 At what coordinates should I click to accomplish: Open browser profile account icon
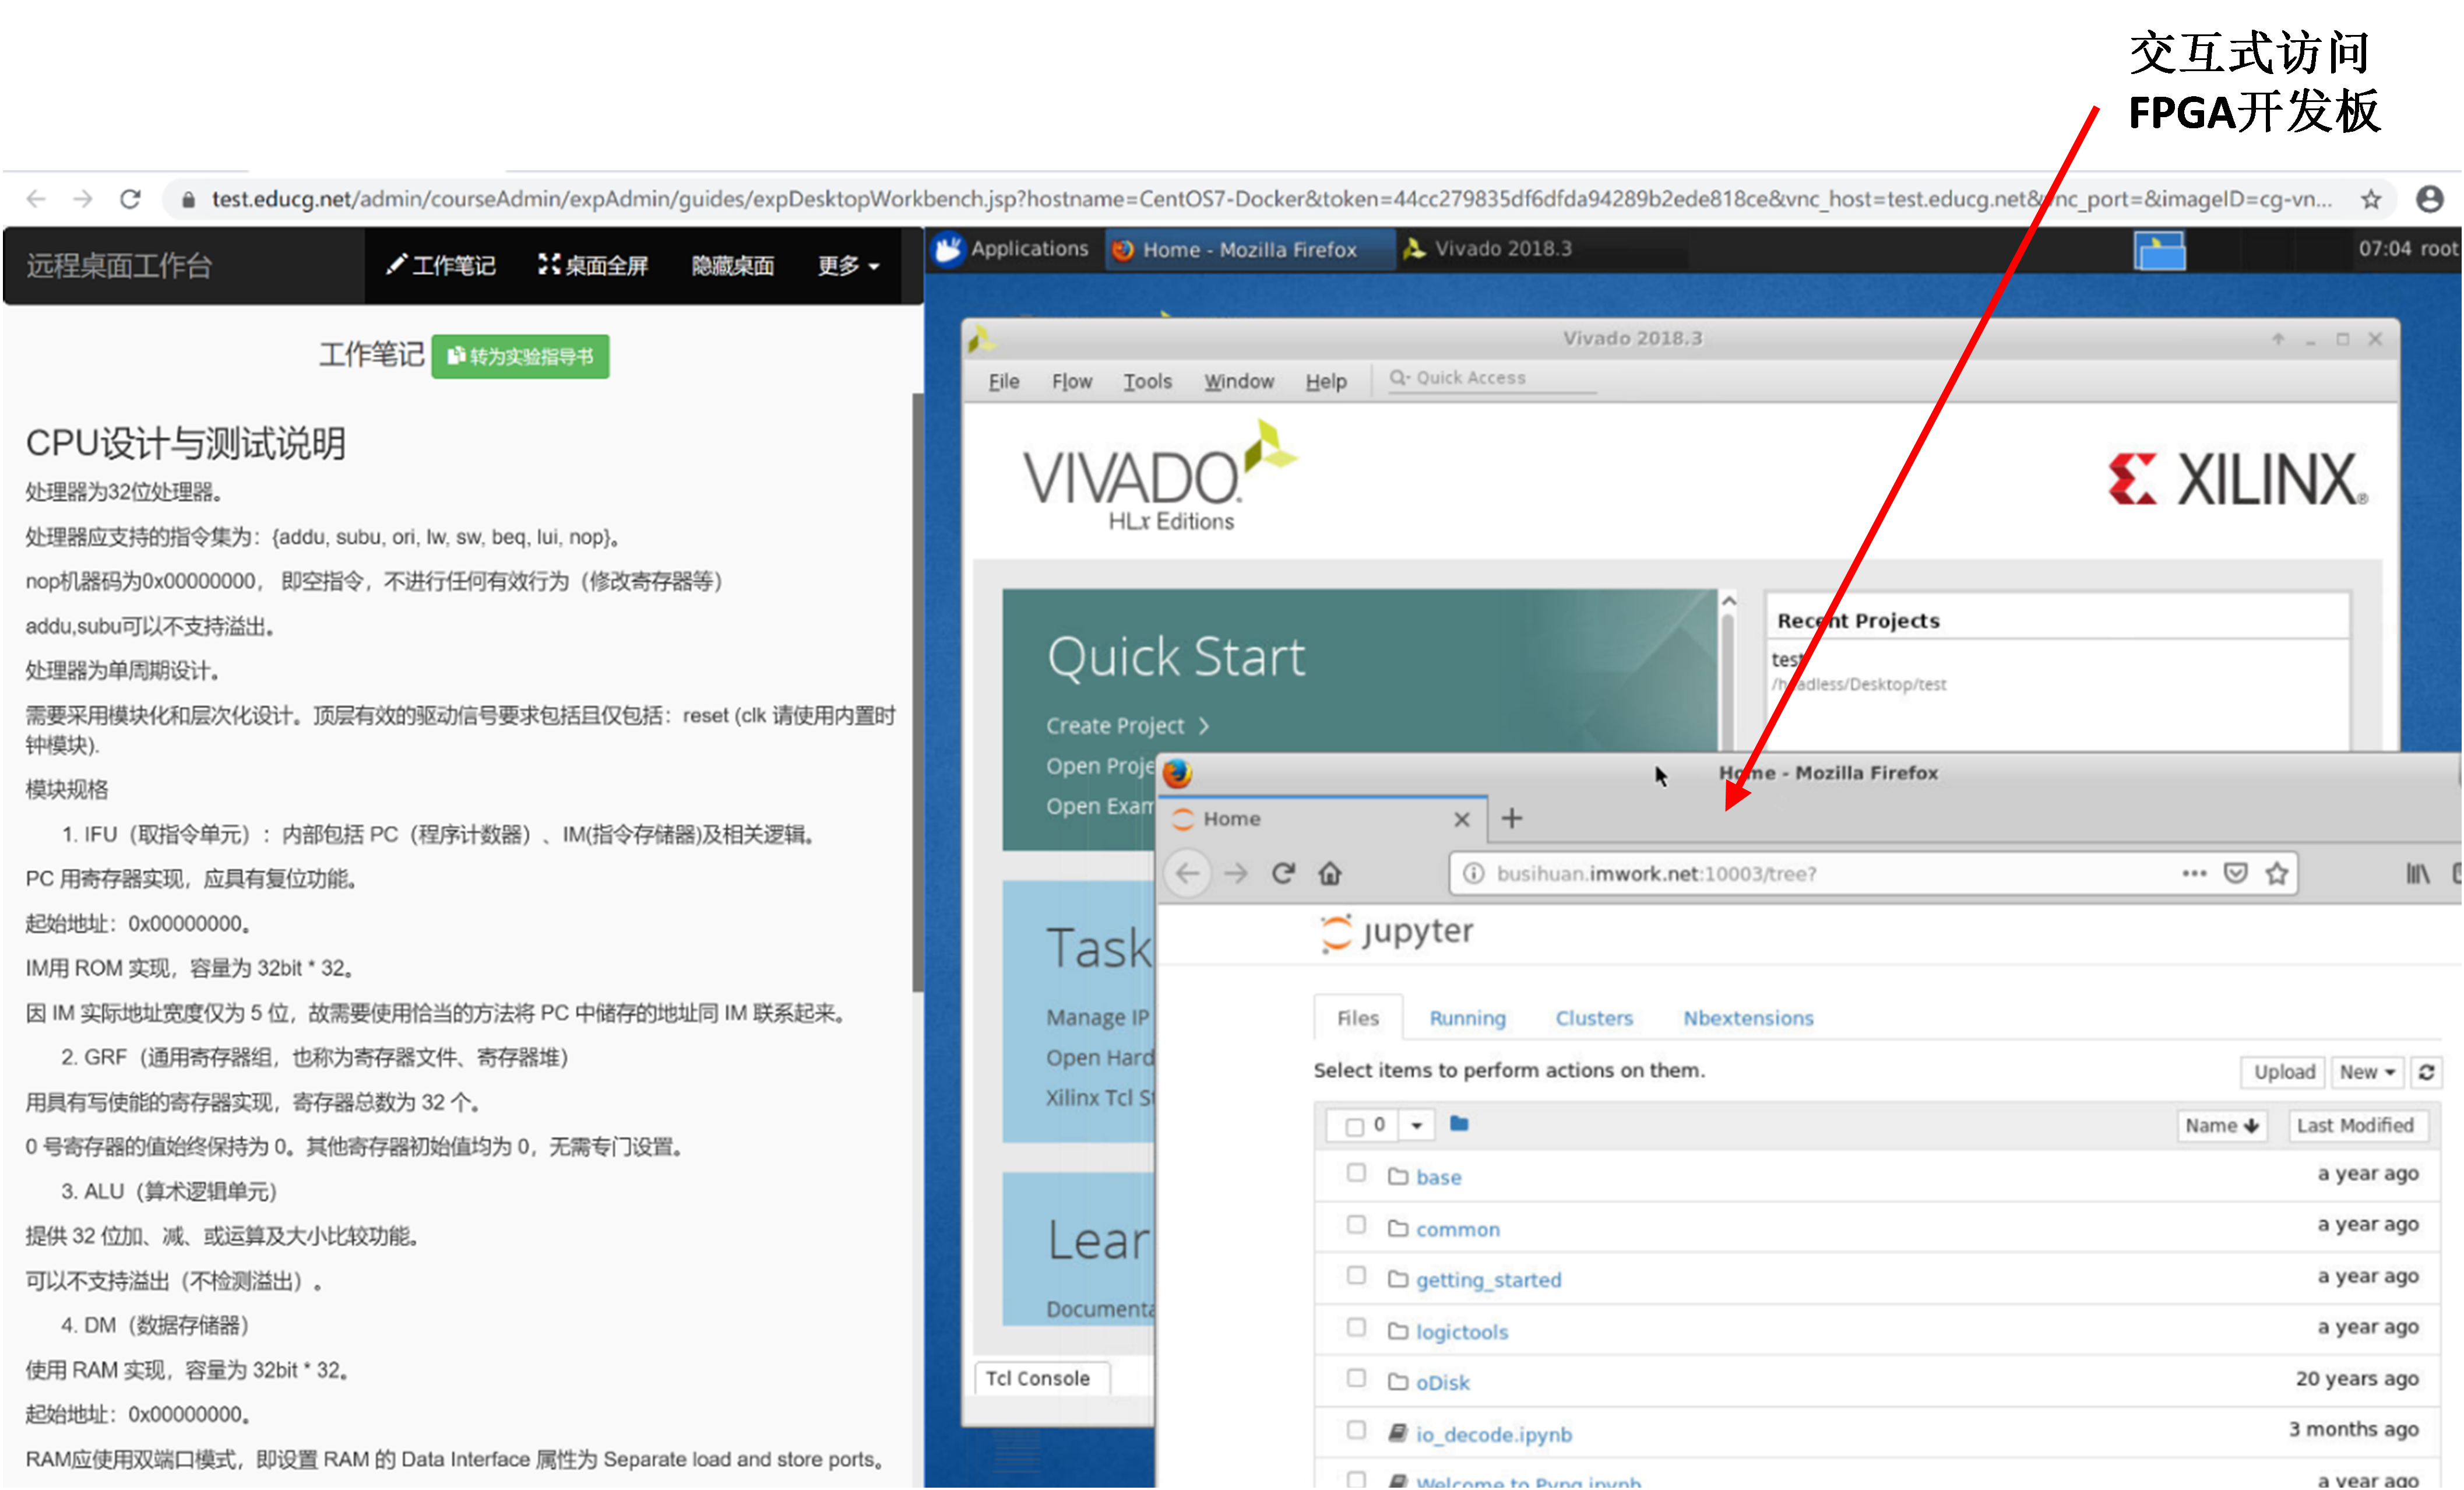click(2429, 199)
